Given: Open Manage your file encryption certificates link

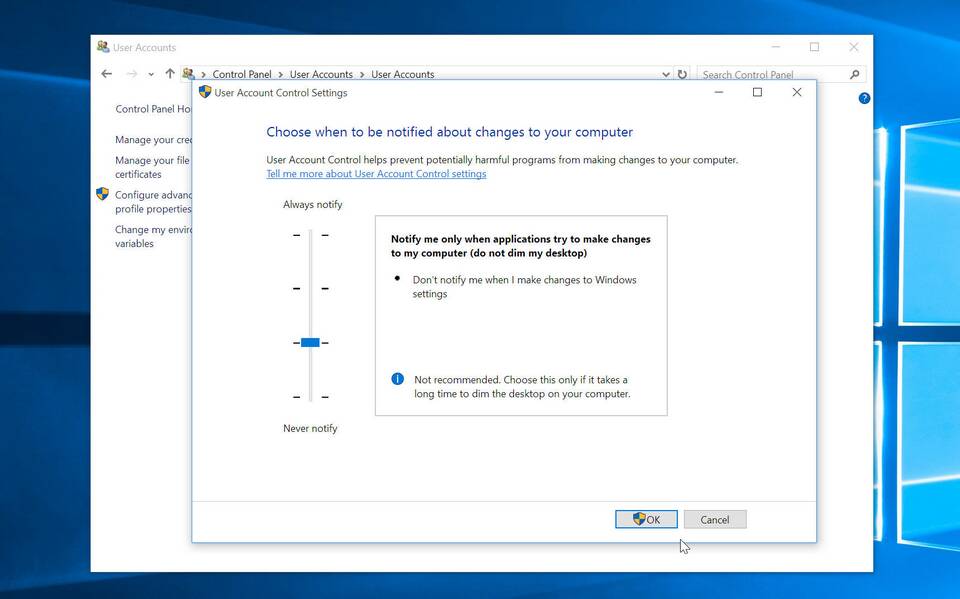Looking at the screenshot, I should coord(152,167).
